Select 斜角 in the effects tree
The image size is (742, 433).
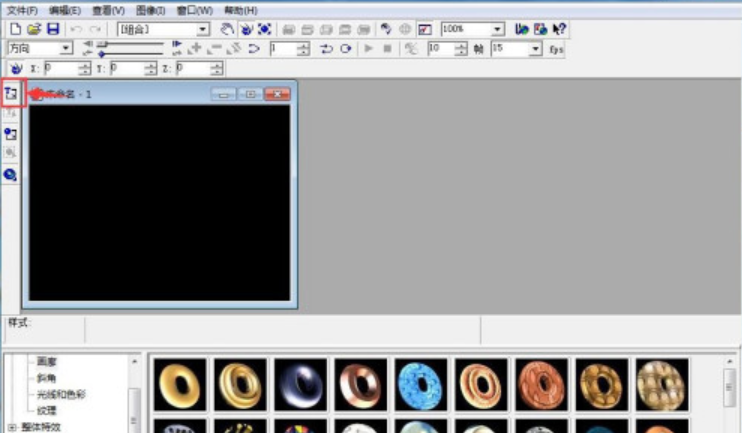(x=46, y=378)
